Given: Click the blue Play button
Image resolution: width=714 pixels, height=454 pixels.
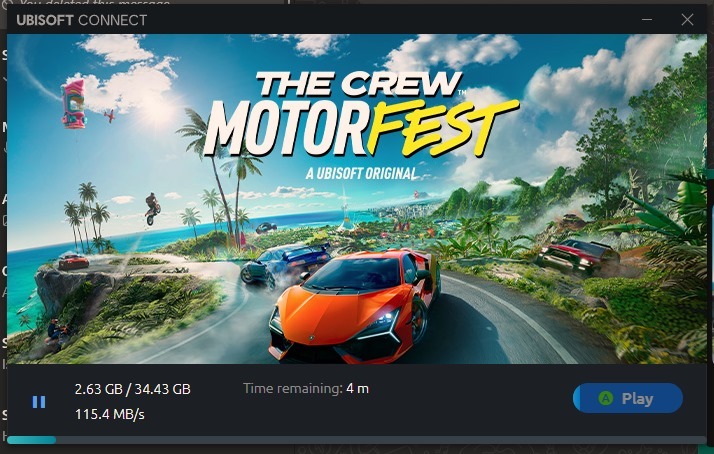Looking at the screenshot, I should click(627, 398).
